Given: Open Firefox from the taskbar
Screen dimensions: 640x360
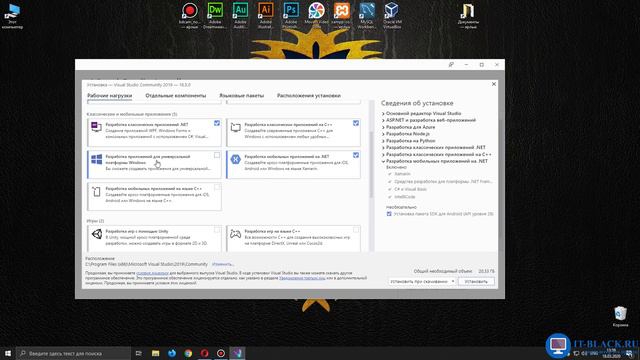Looking at the screenshot, I should click(172, 353).
